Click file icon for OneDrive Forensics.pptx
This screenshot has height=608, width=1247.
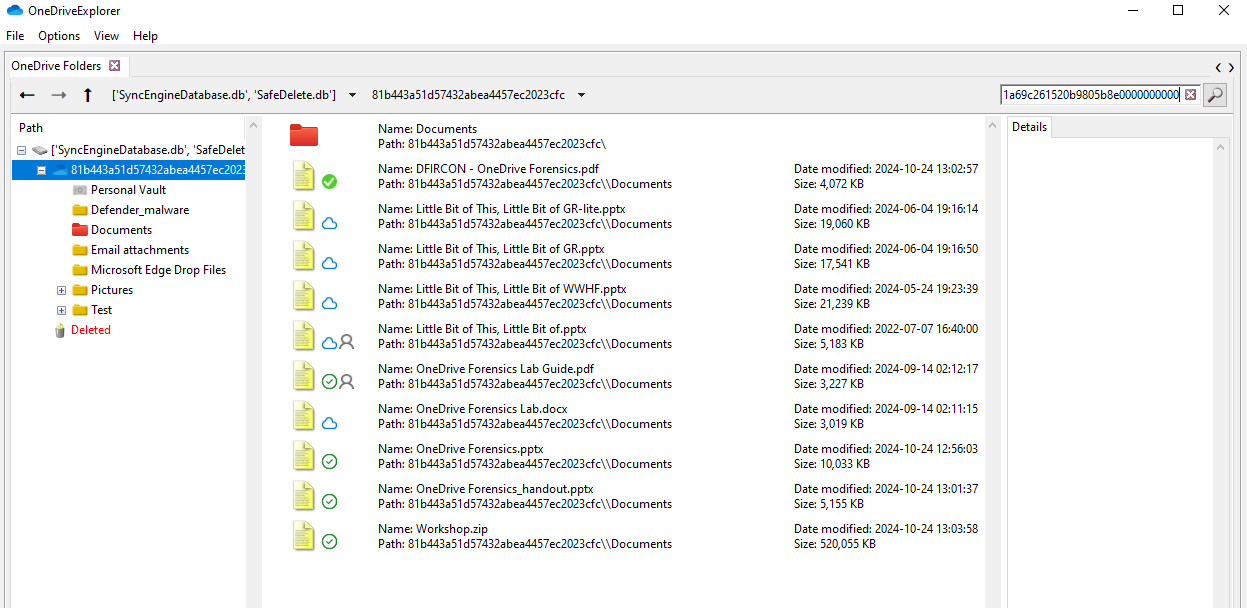point(303,455)
